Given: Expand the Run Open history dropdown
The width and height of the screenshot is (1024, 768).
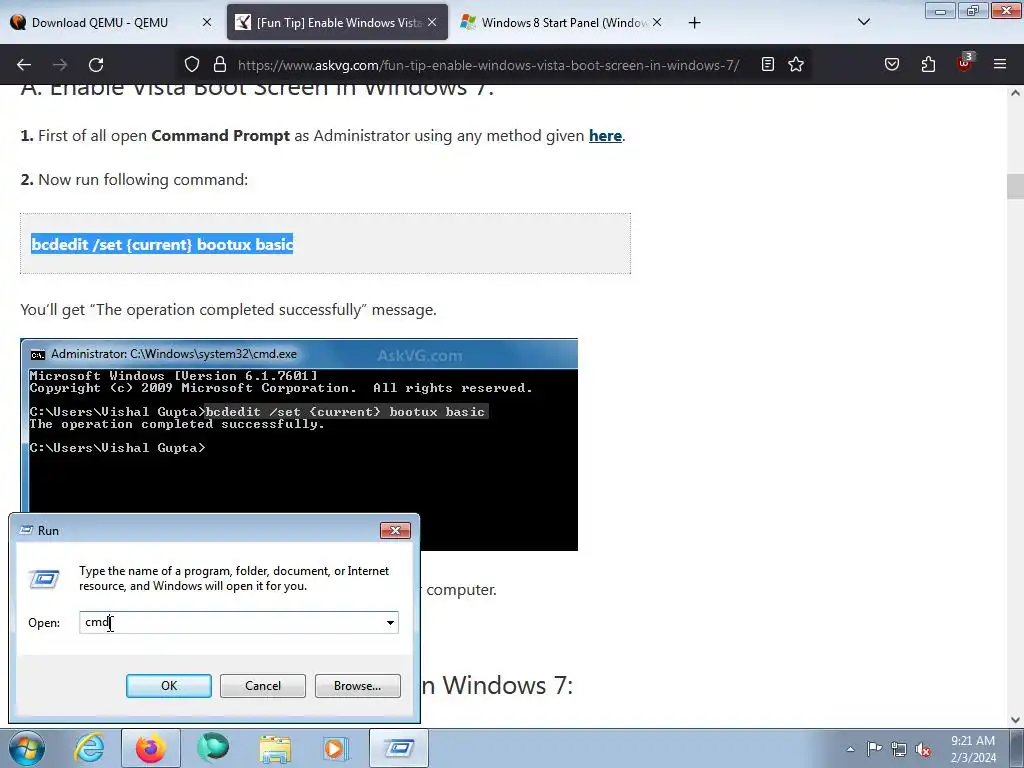Looking at the screenshot, I should [390, 622].
